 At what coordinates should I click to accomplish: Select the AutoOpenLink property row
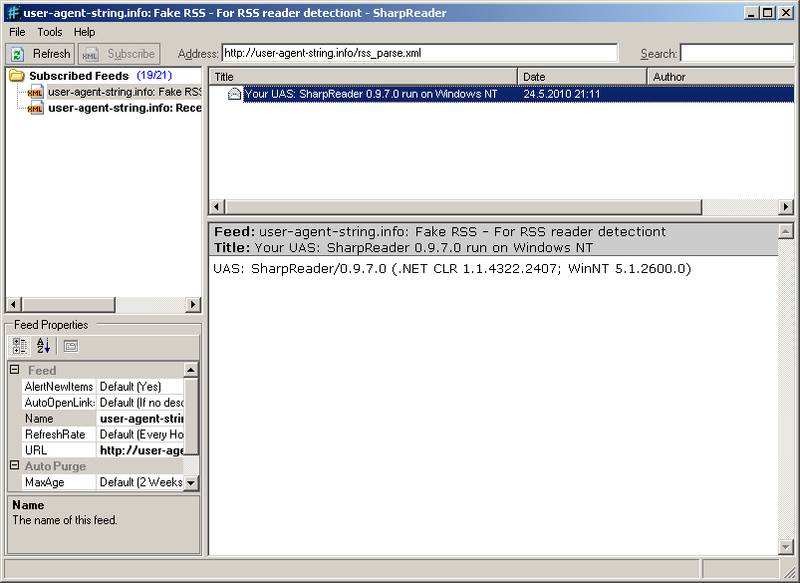point(103,402)
